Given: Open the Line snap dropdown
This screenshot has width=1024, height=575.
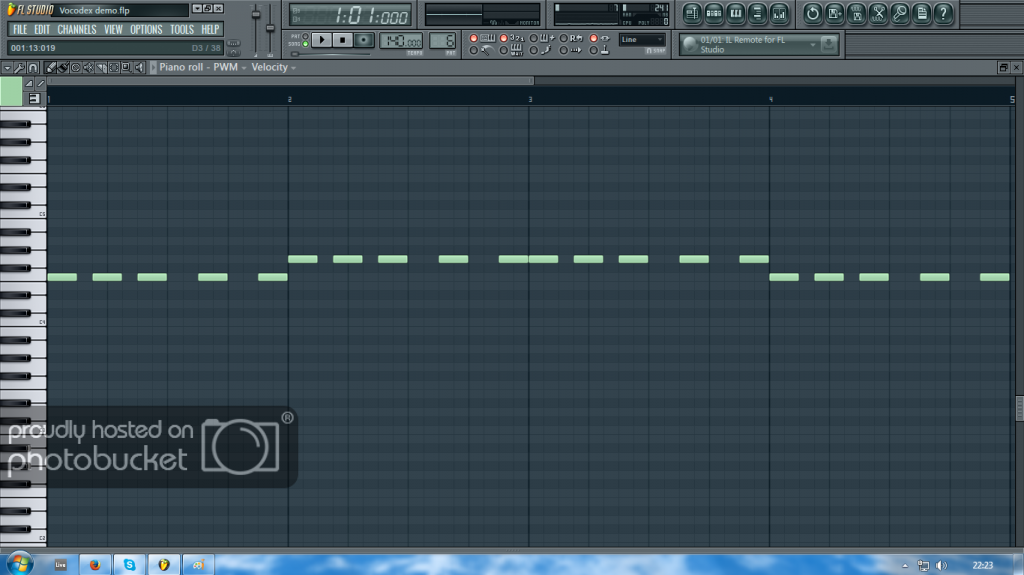Looking at the screenshot, I should pos(642,40).
